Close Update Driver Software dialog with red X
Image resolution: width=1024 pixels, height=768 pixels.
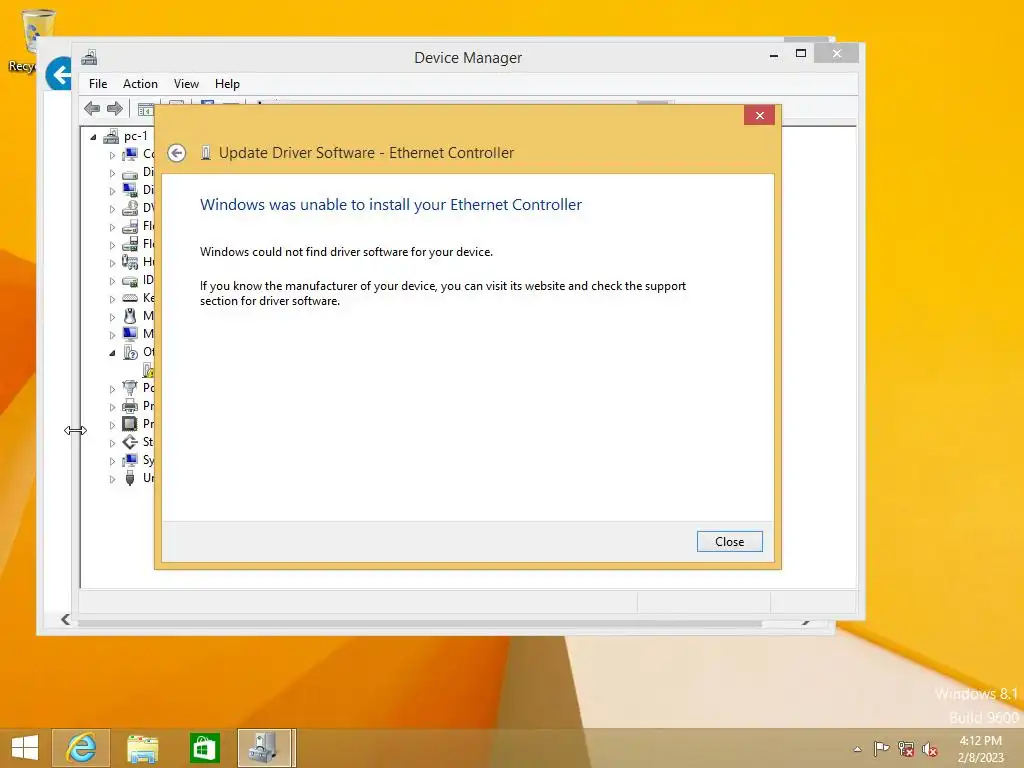coord(760,116)
